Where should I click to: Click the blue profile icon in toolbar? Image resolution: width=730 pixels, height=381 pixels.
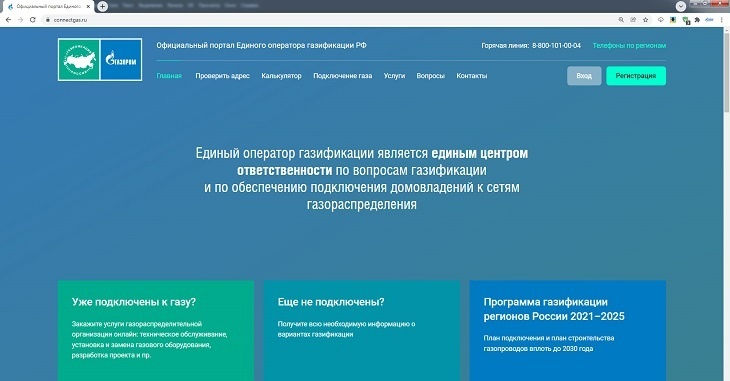coord(710,20)
